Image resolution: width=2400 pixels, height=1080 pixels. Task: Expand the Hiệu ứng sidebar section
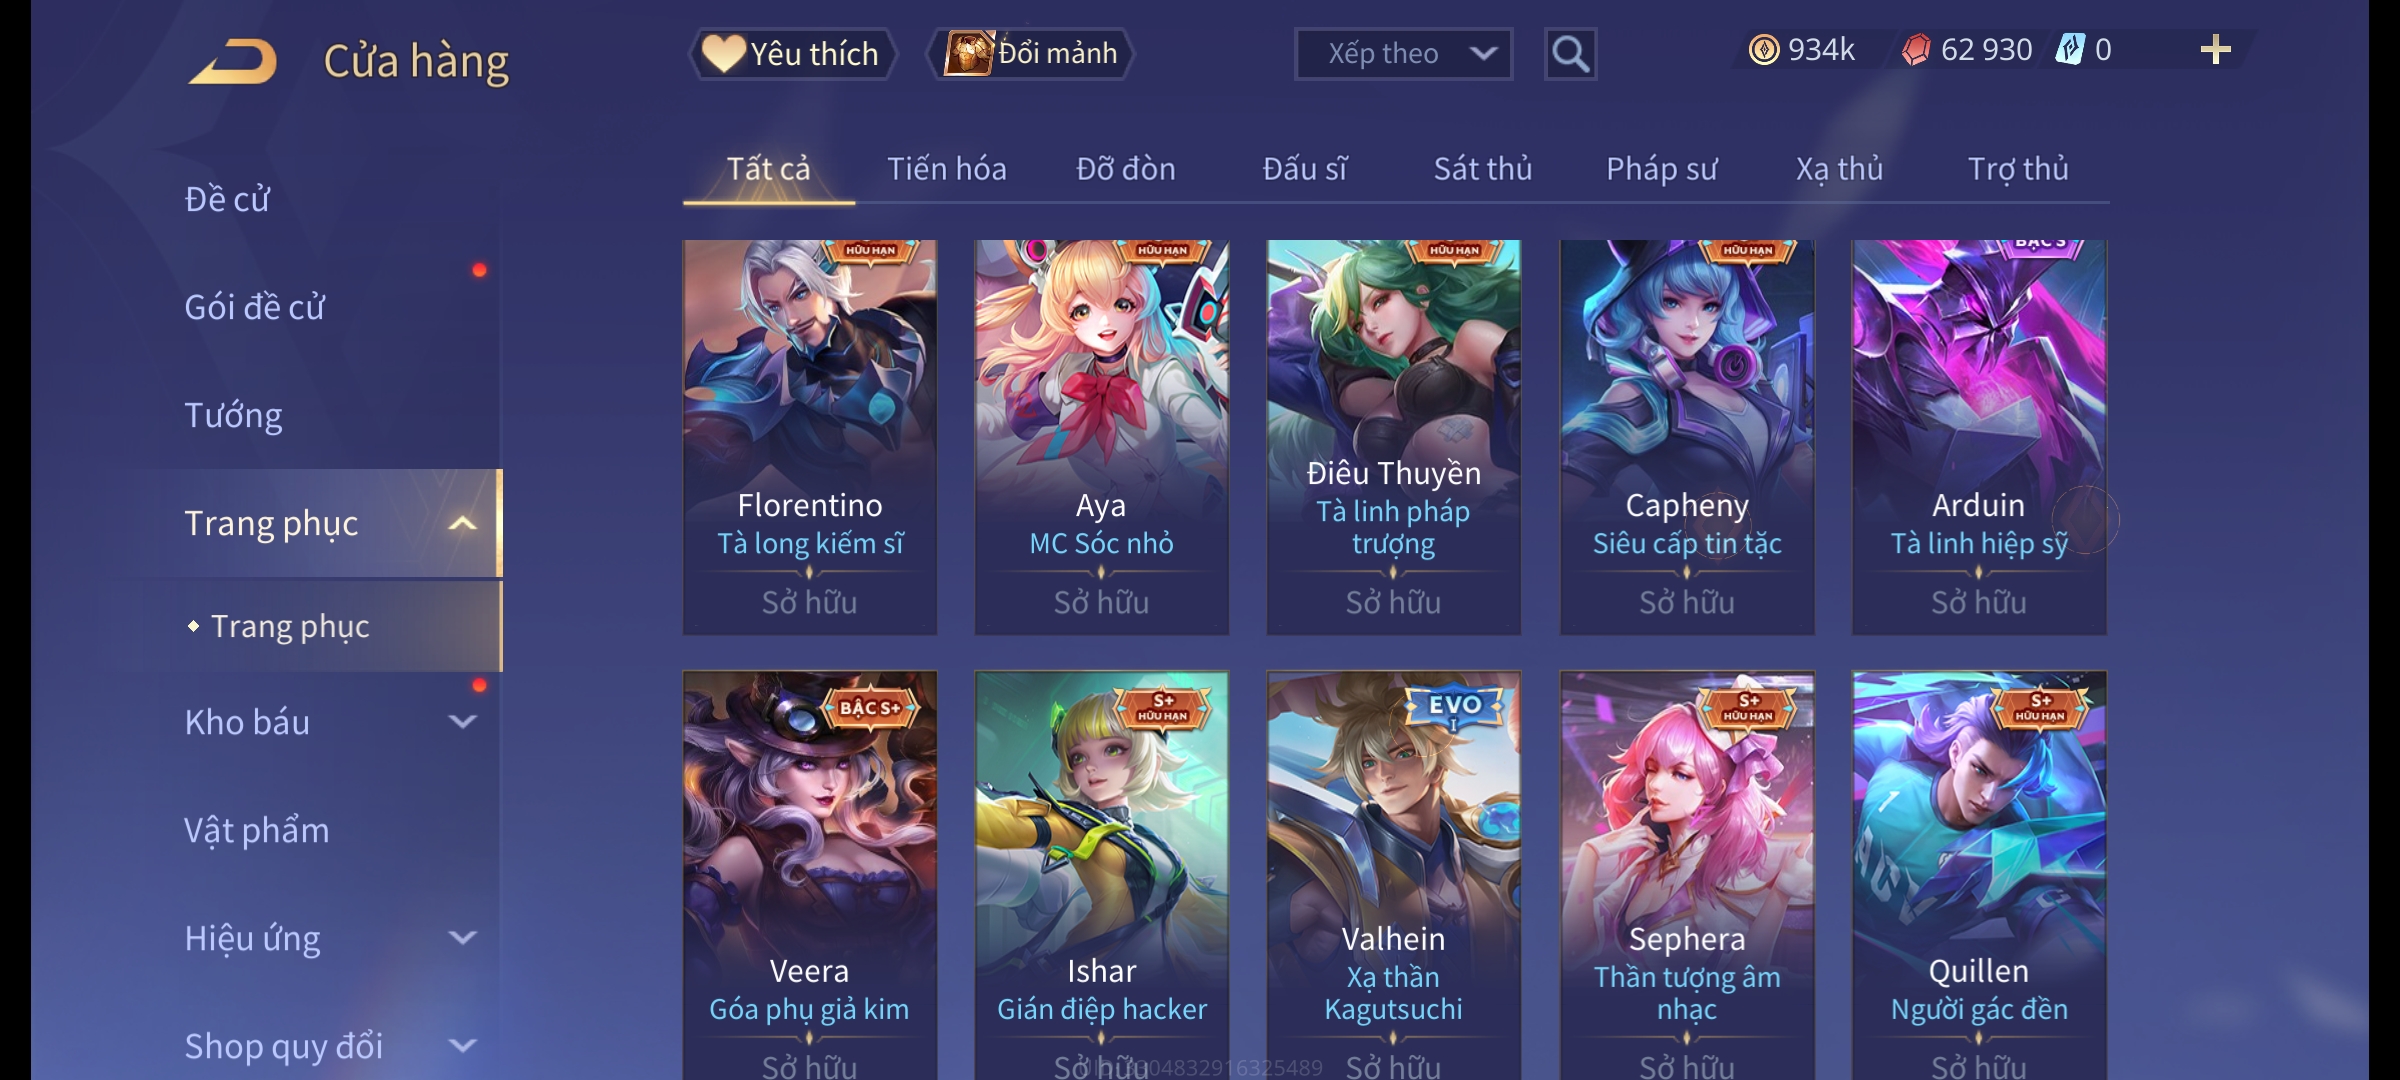pyautogui.click(x=462, y=938)
